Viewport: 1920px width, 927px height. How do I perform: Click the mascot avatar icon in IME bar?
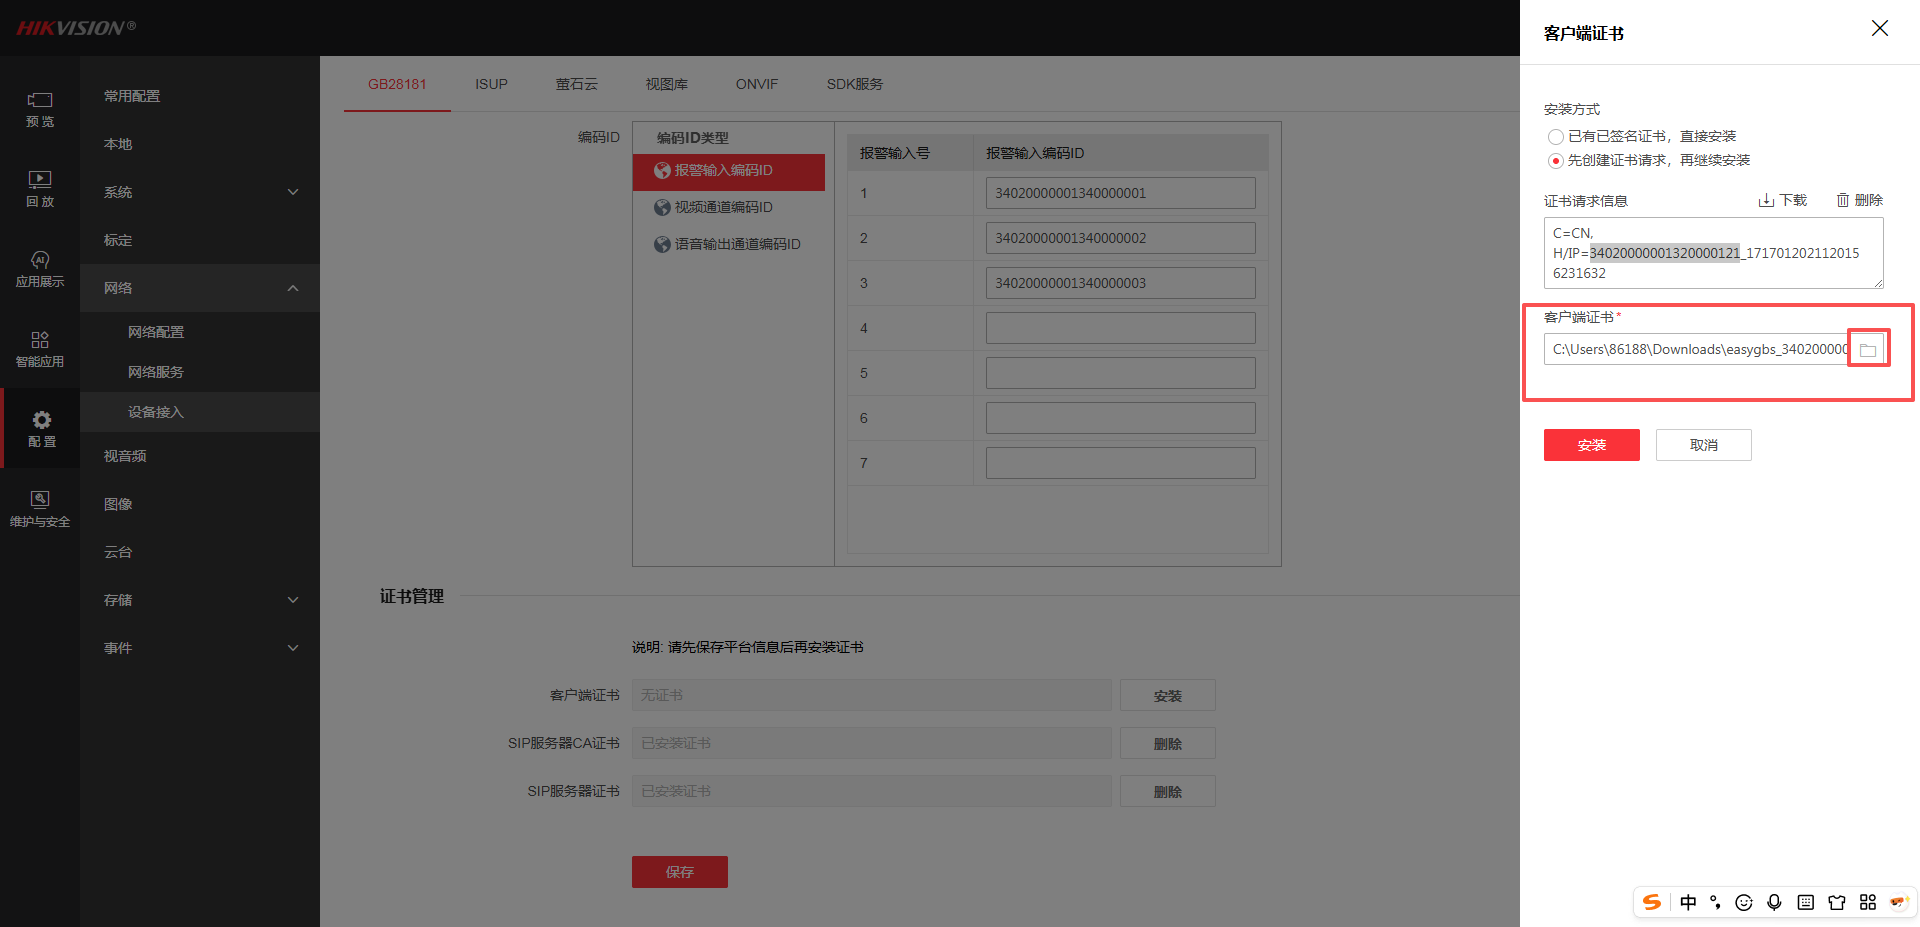pos(1898,902)
